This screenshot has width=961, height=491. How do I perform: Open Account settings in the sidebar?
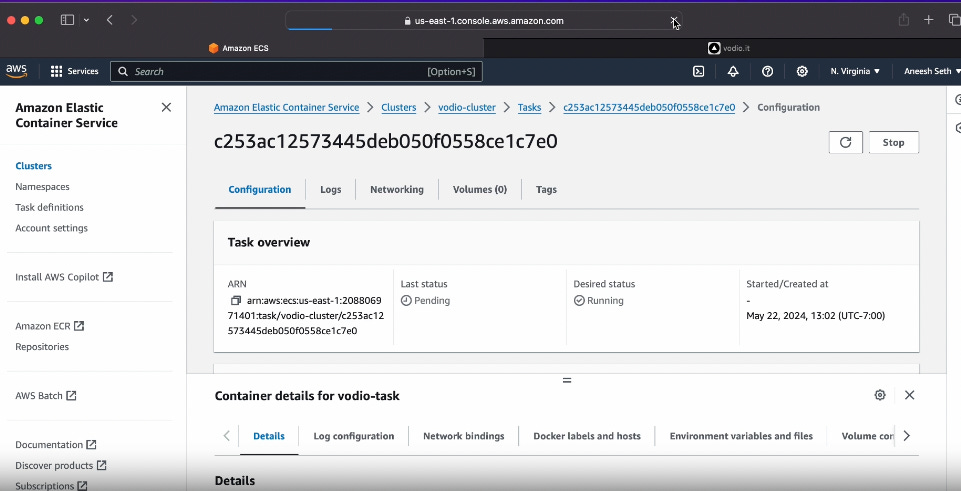pos(51,228)
